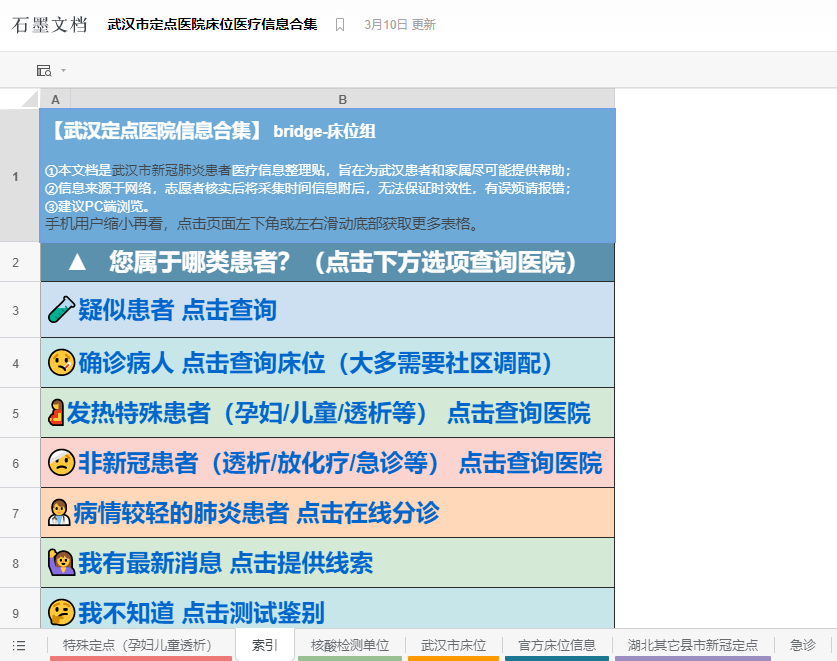Click the raised-hand emoji in row 8

click(60, 564)
